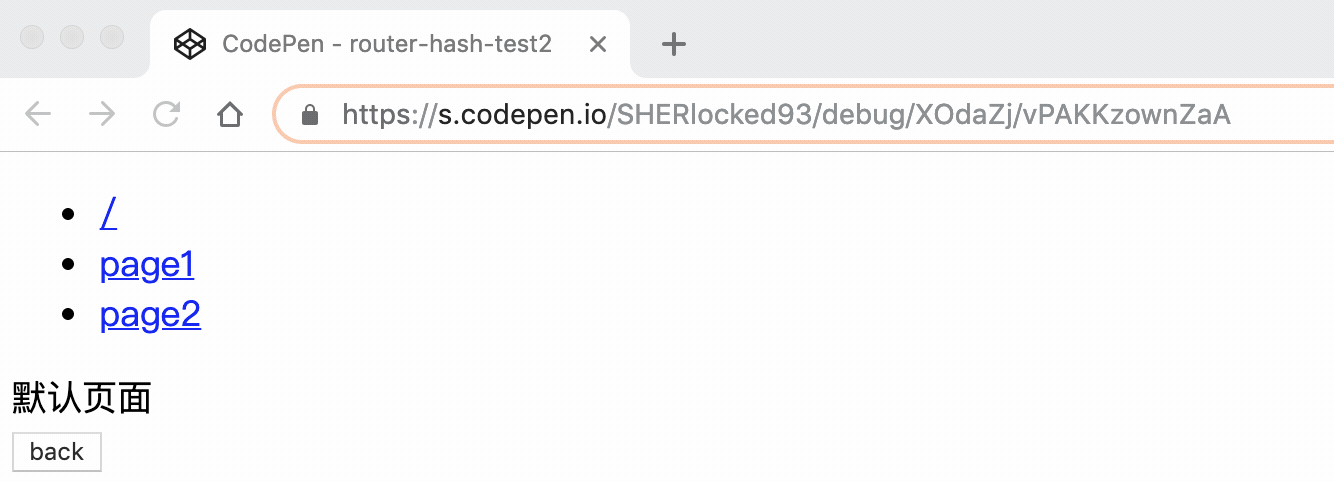The height and width of the screenshot is (482, 1334).
Task: Open a new browser tab
Action: click(674, 44)
